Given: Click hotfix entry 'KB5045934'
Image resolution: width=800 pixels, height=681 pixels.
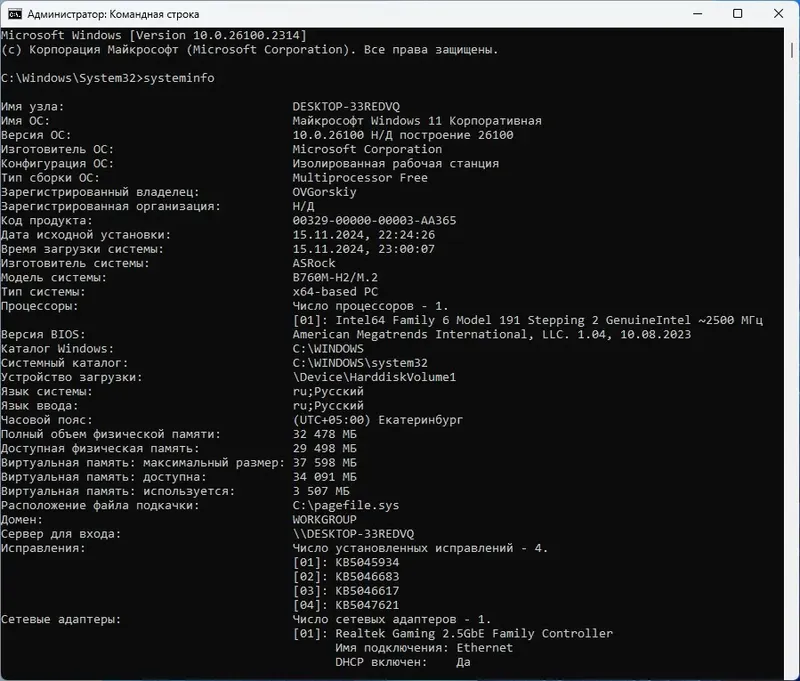Looking at the screenshot, I should (x=367, y=563).
